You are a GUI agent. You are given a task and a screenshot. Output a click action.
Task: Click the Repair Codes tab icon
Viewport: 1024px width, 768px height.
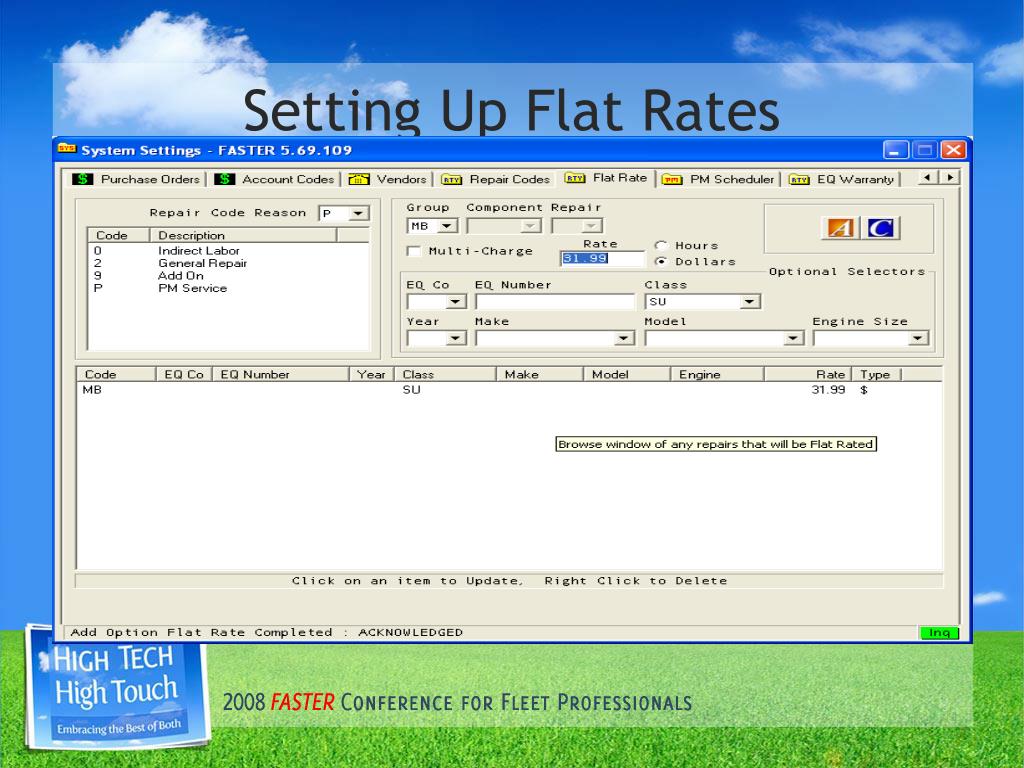coord(451,180)
